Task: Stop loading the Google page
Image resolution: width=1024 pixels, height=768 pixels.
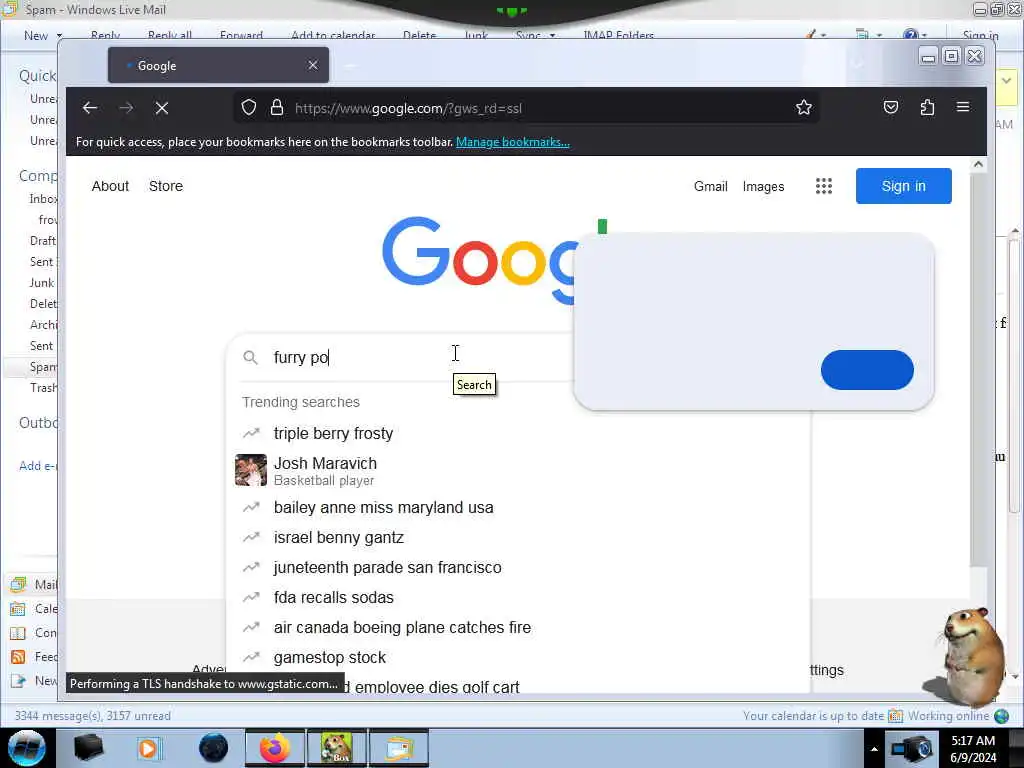Action: click(162, 108)
